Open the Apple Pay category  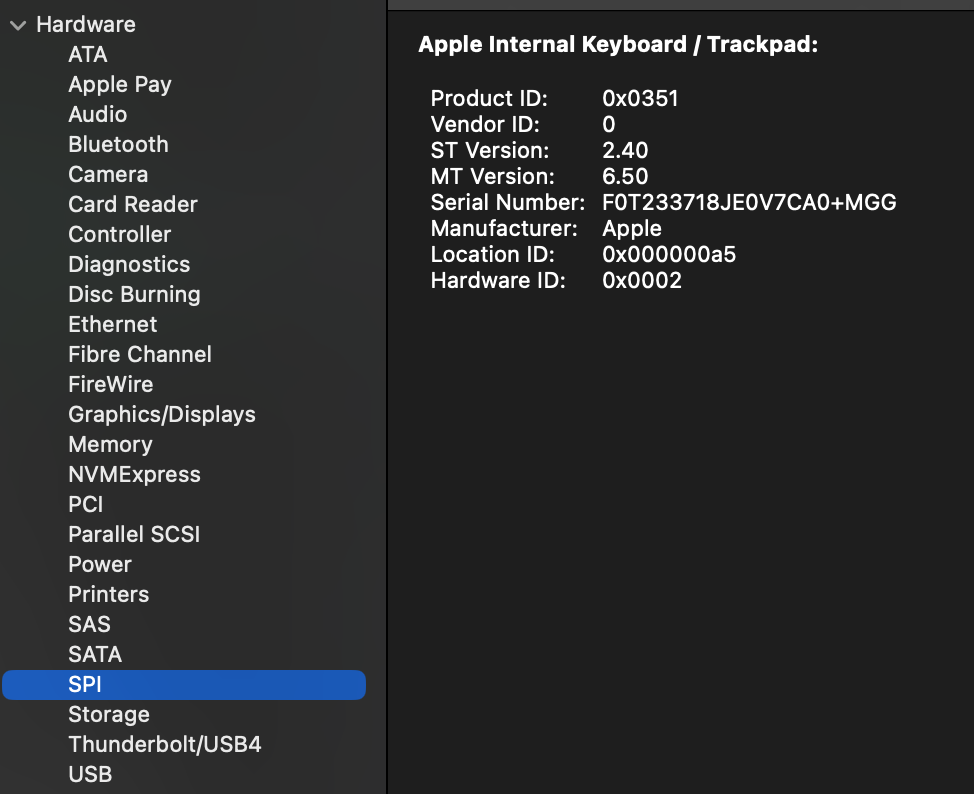(x=119, y=85)
